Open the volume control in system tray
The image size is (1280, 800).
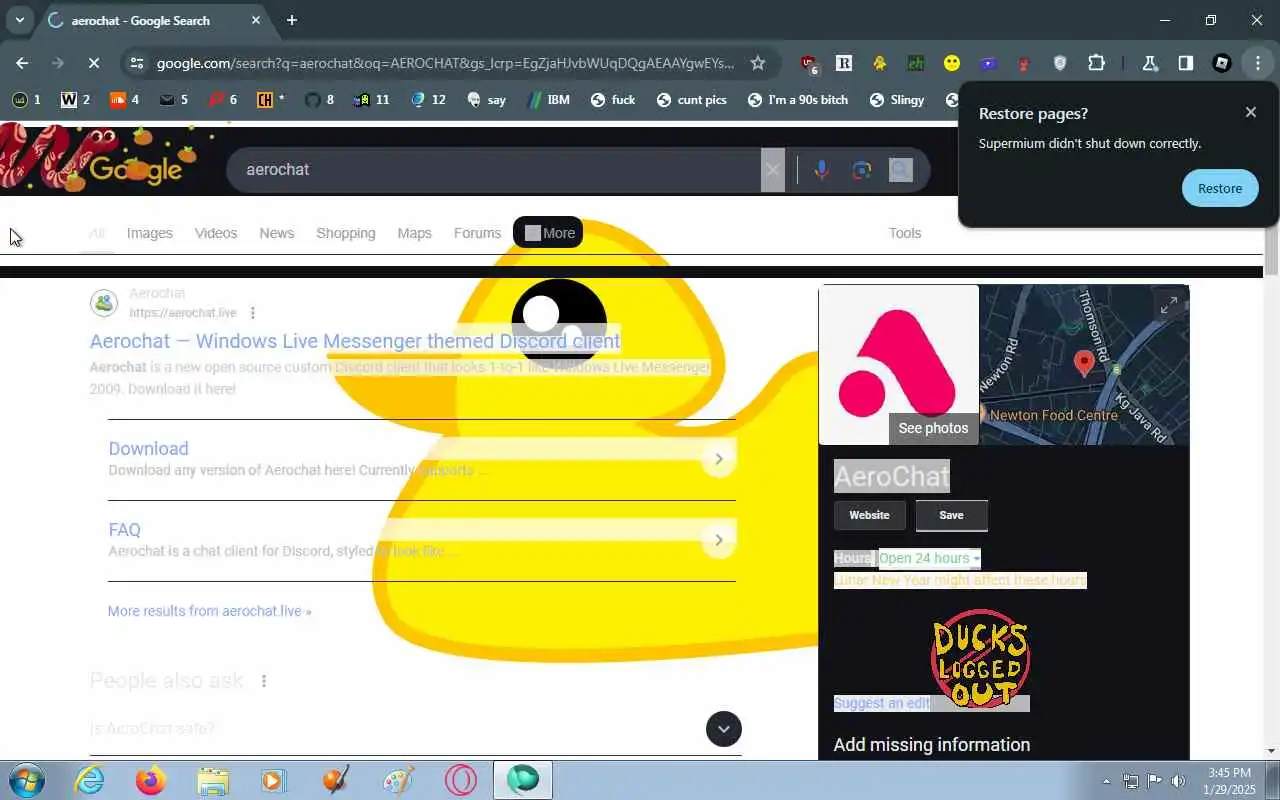[x=1179, y=781]
